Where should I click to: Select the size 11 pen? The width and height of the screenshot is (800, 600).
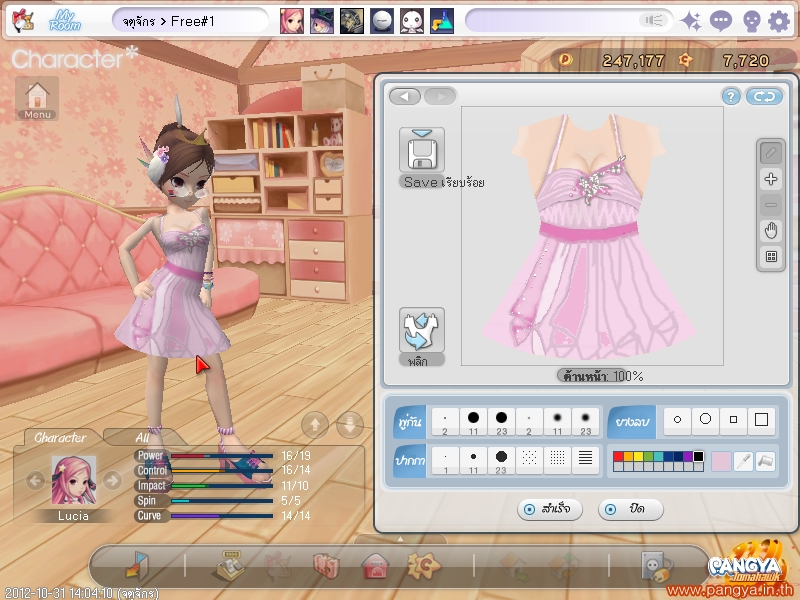point(473,461)
